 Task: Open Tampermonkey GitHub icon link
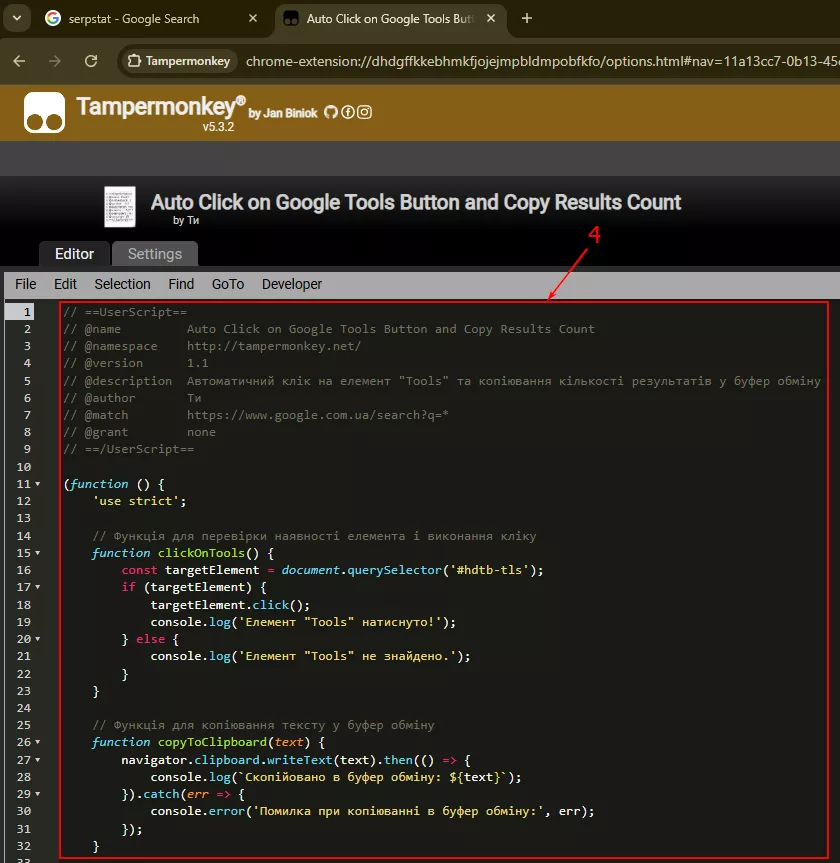[331, 112]
